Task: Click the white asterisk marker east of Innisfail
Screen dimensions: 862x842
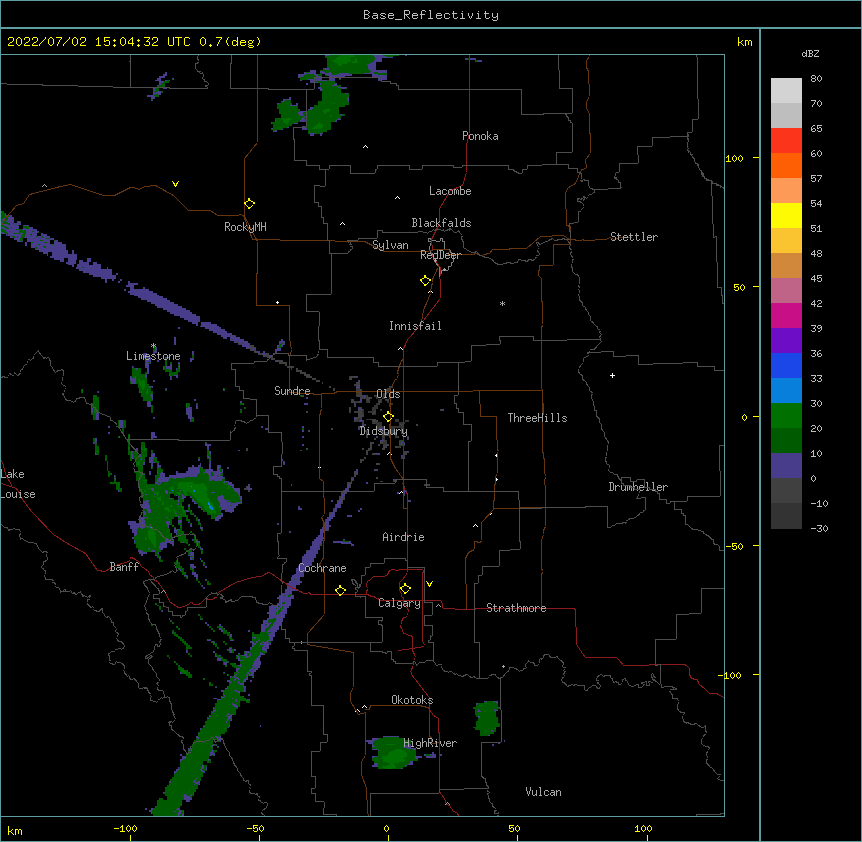Action: pos(502,303)
